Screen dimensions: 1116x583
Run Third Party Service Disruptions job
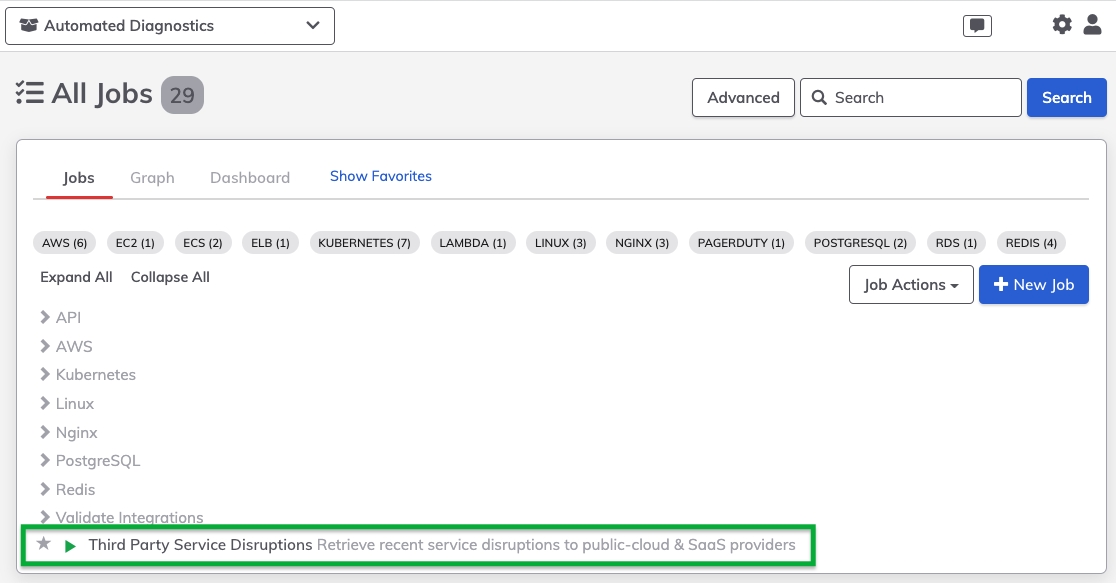point(70,546)
